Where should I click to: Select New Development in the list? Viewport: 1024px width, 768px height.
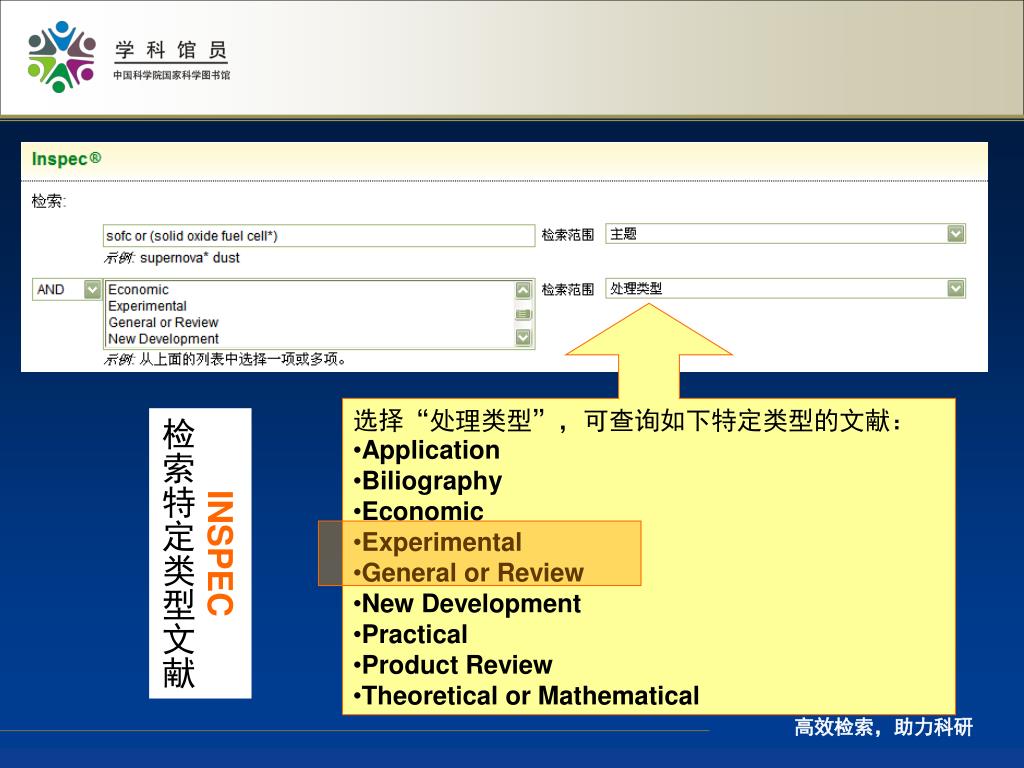[x=163, y=338]
